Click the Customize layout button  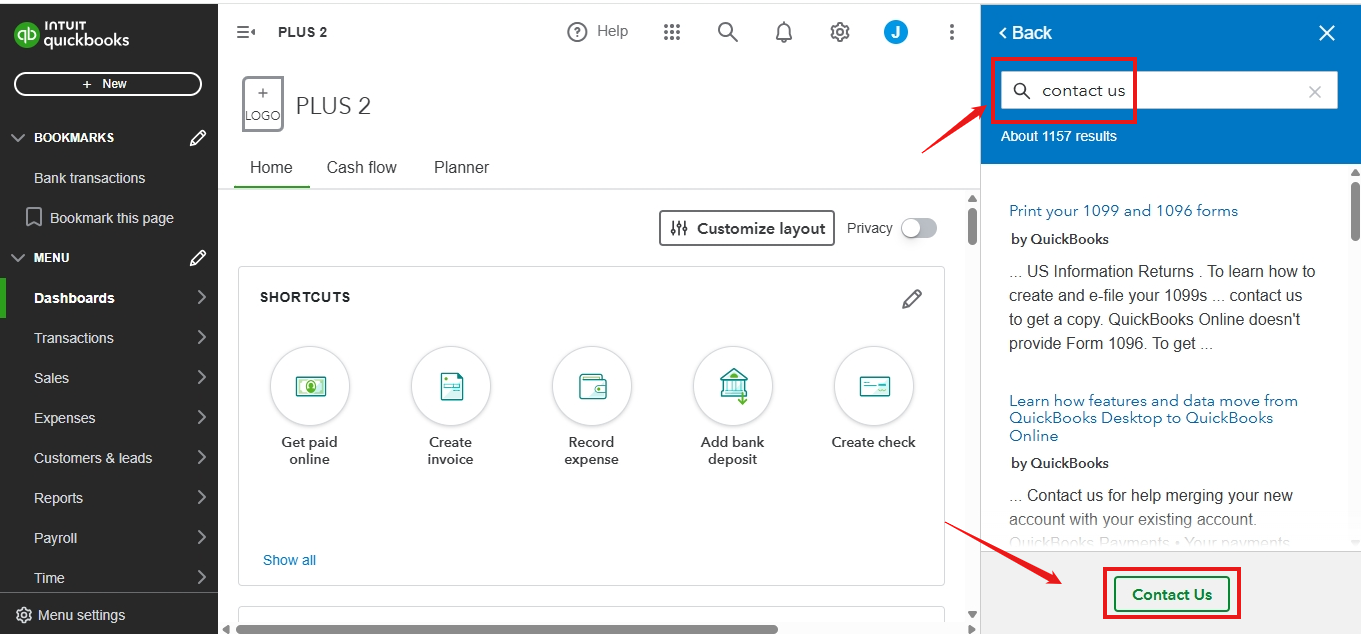tap(747, 228)
